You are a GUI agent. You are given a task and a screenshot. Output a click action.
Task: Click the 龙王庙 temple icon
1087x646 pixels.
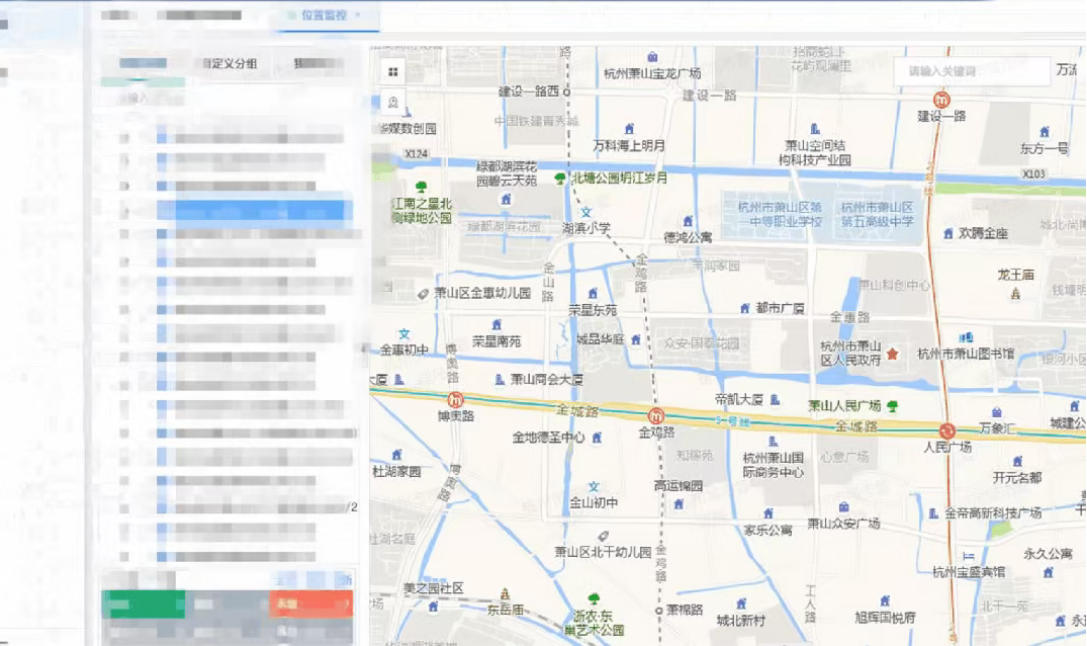(x=1016, y=293)
